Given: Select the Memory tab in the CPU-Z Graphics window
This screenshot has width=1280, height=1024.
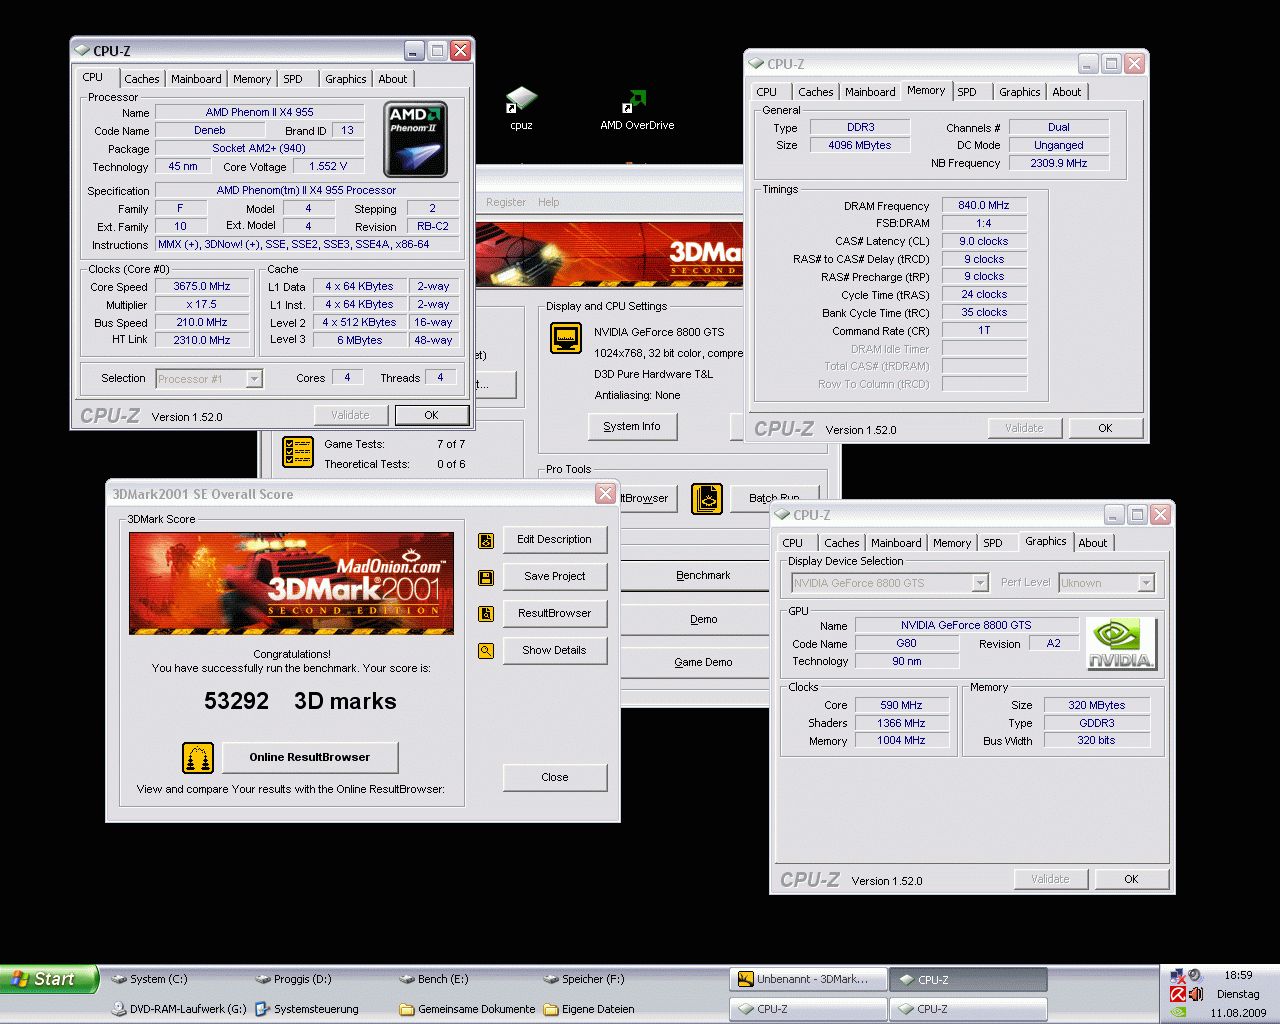Looking at the screenshot, I should tap(951, 543).
